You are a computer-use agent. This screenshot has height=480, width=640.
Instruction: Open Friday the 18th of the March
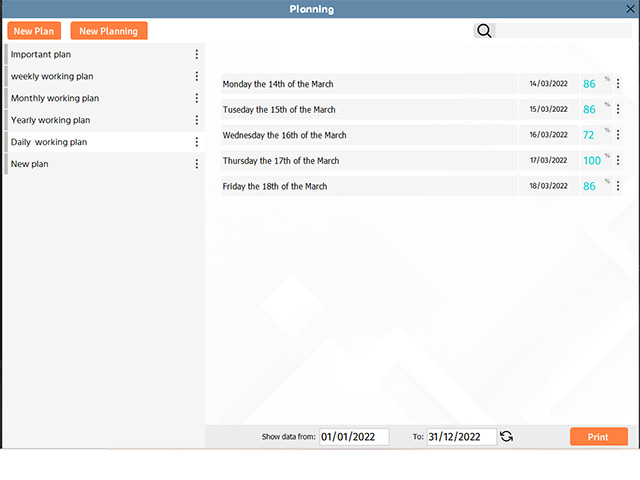[369, 186]
